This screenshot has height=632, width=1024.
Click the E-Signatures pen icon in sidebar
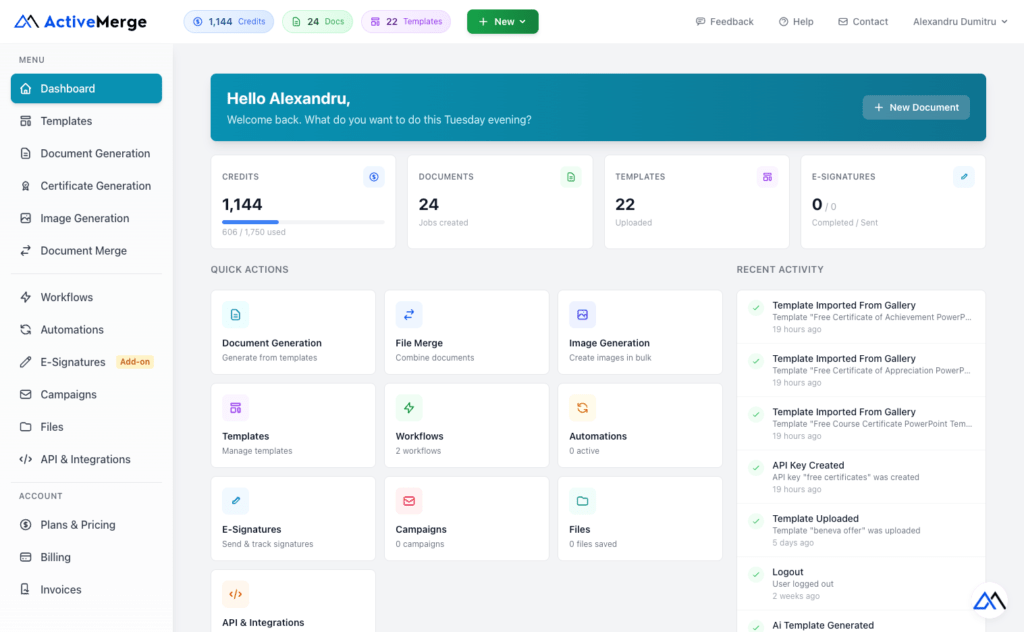pyautogui.click(x=25, y=362)
